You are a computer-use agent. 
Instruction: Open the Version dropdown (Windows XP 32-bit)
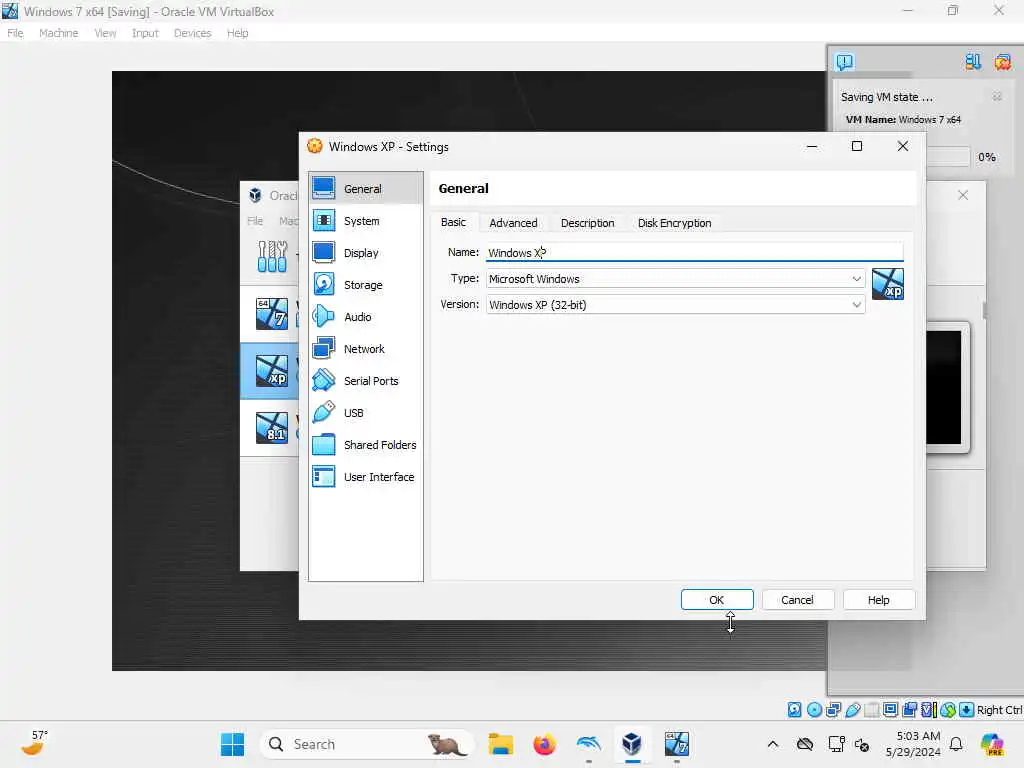coord(675,305)
